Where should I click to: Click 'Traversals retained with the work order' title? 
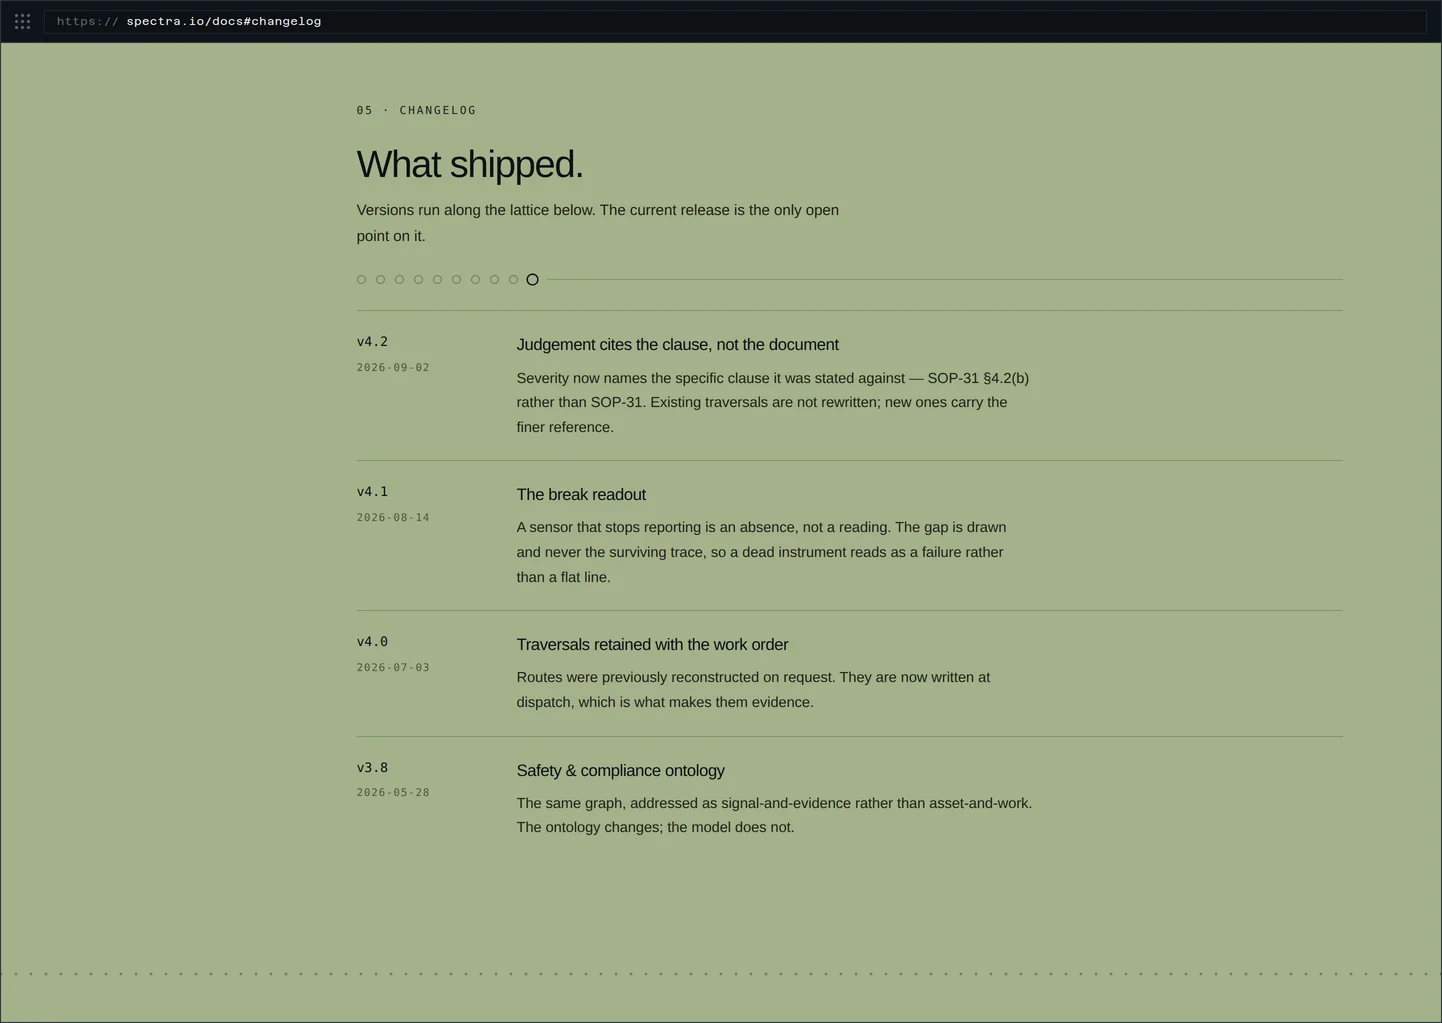coord(652,645)
